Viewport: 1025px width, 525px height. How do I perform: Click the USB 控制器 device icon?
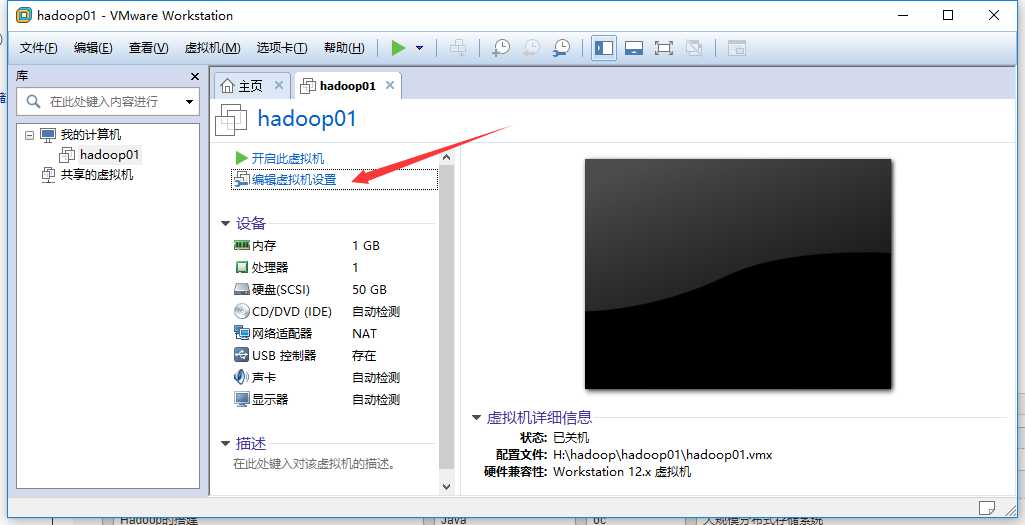click(x=242, y=355)
